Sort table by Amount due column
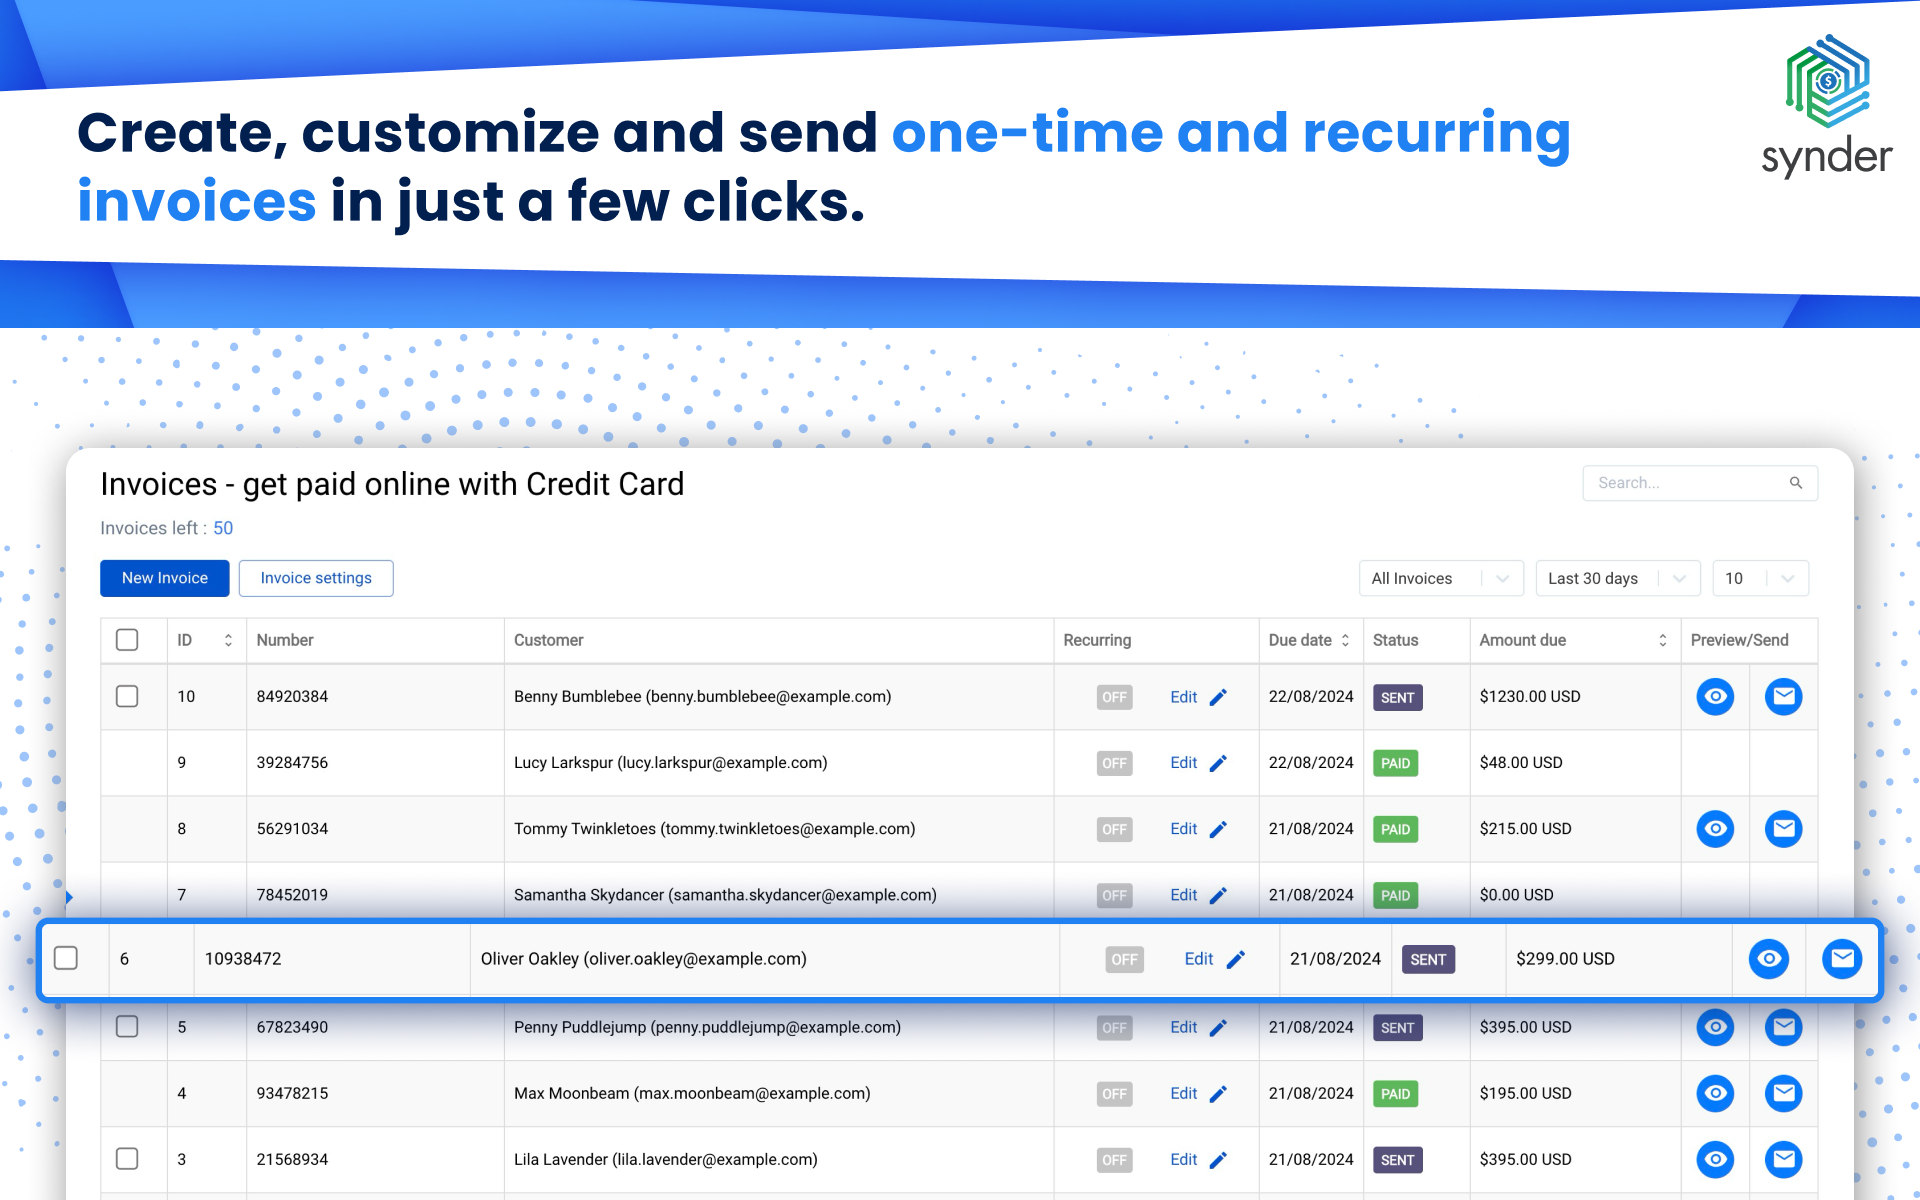The width and height of the screenshot is (1920, 1200). [x=1662, y=640]
